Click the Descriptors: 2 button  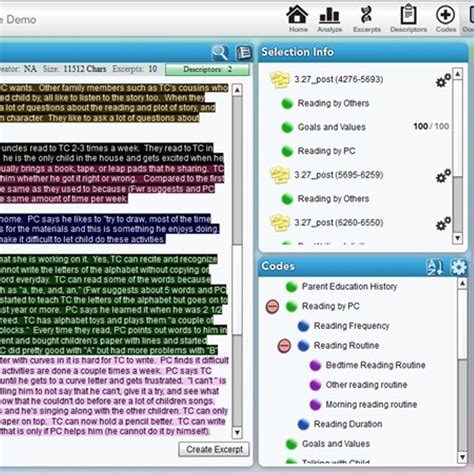[x=207, y=69]
